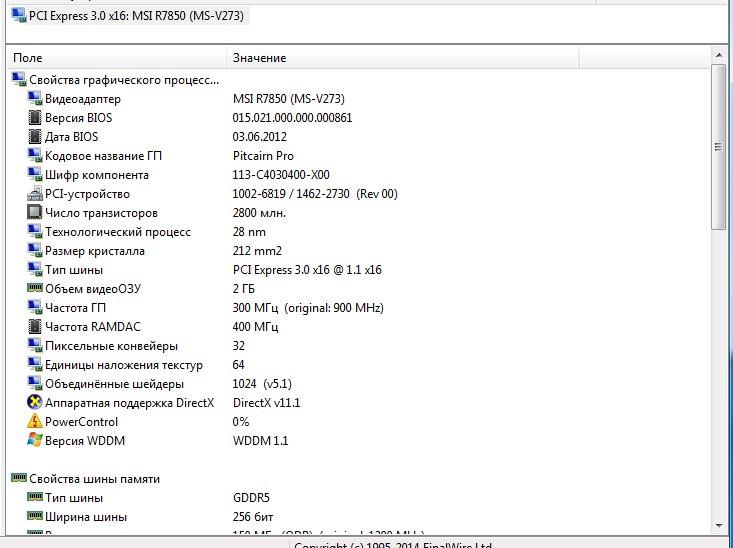The width and height of the screenshot is (733, 548).
Task: Select RAMDAC clock value '400 МГц'
Action: coord(255,327)
